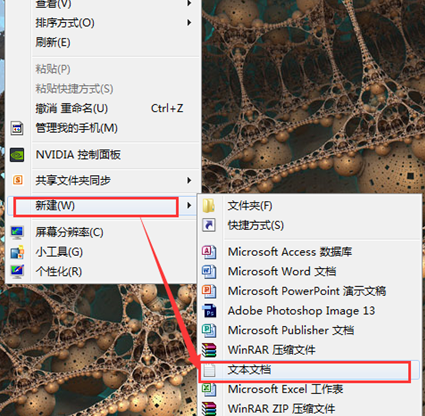This screenshot has height=416, width=425.
Task: Click the greyed-out 粘贴(P) entry
Action: (x=53, y=69)
